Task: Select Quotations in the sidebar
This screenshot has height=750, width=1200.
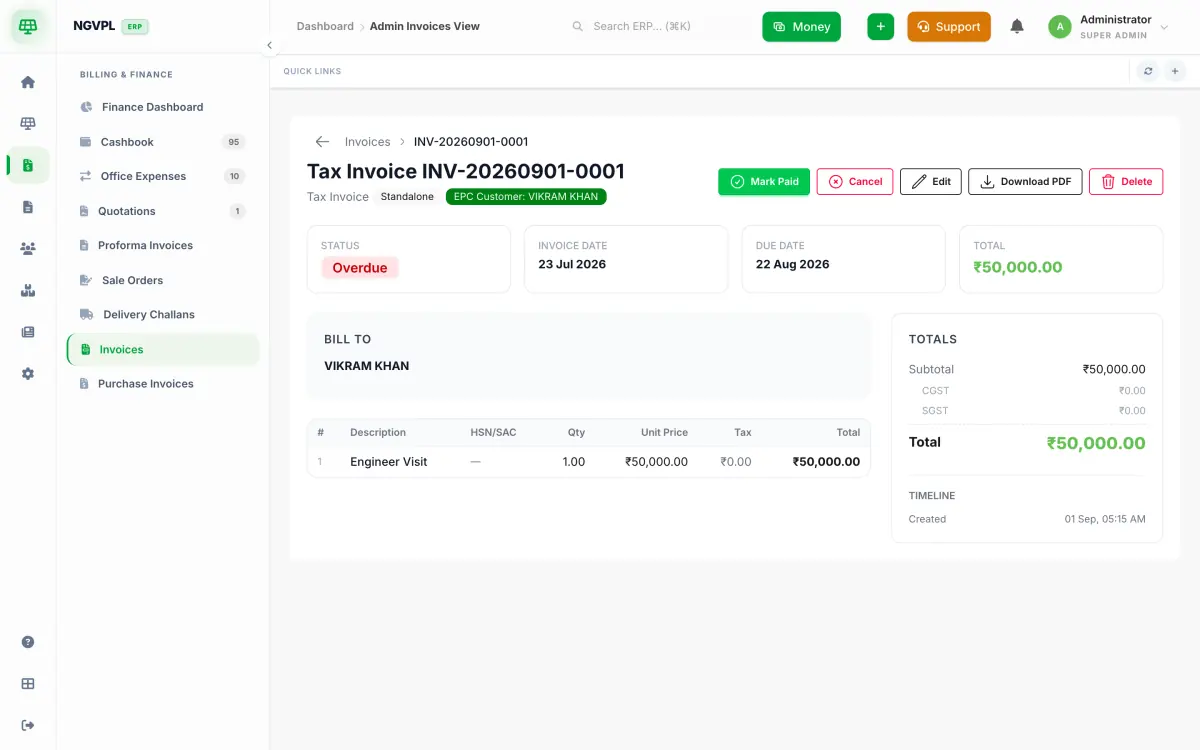Action: tap(163, 211)
